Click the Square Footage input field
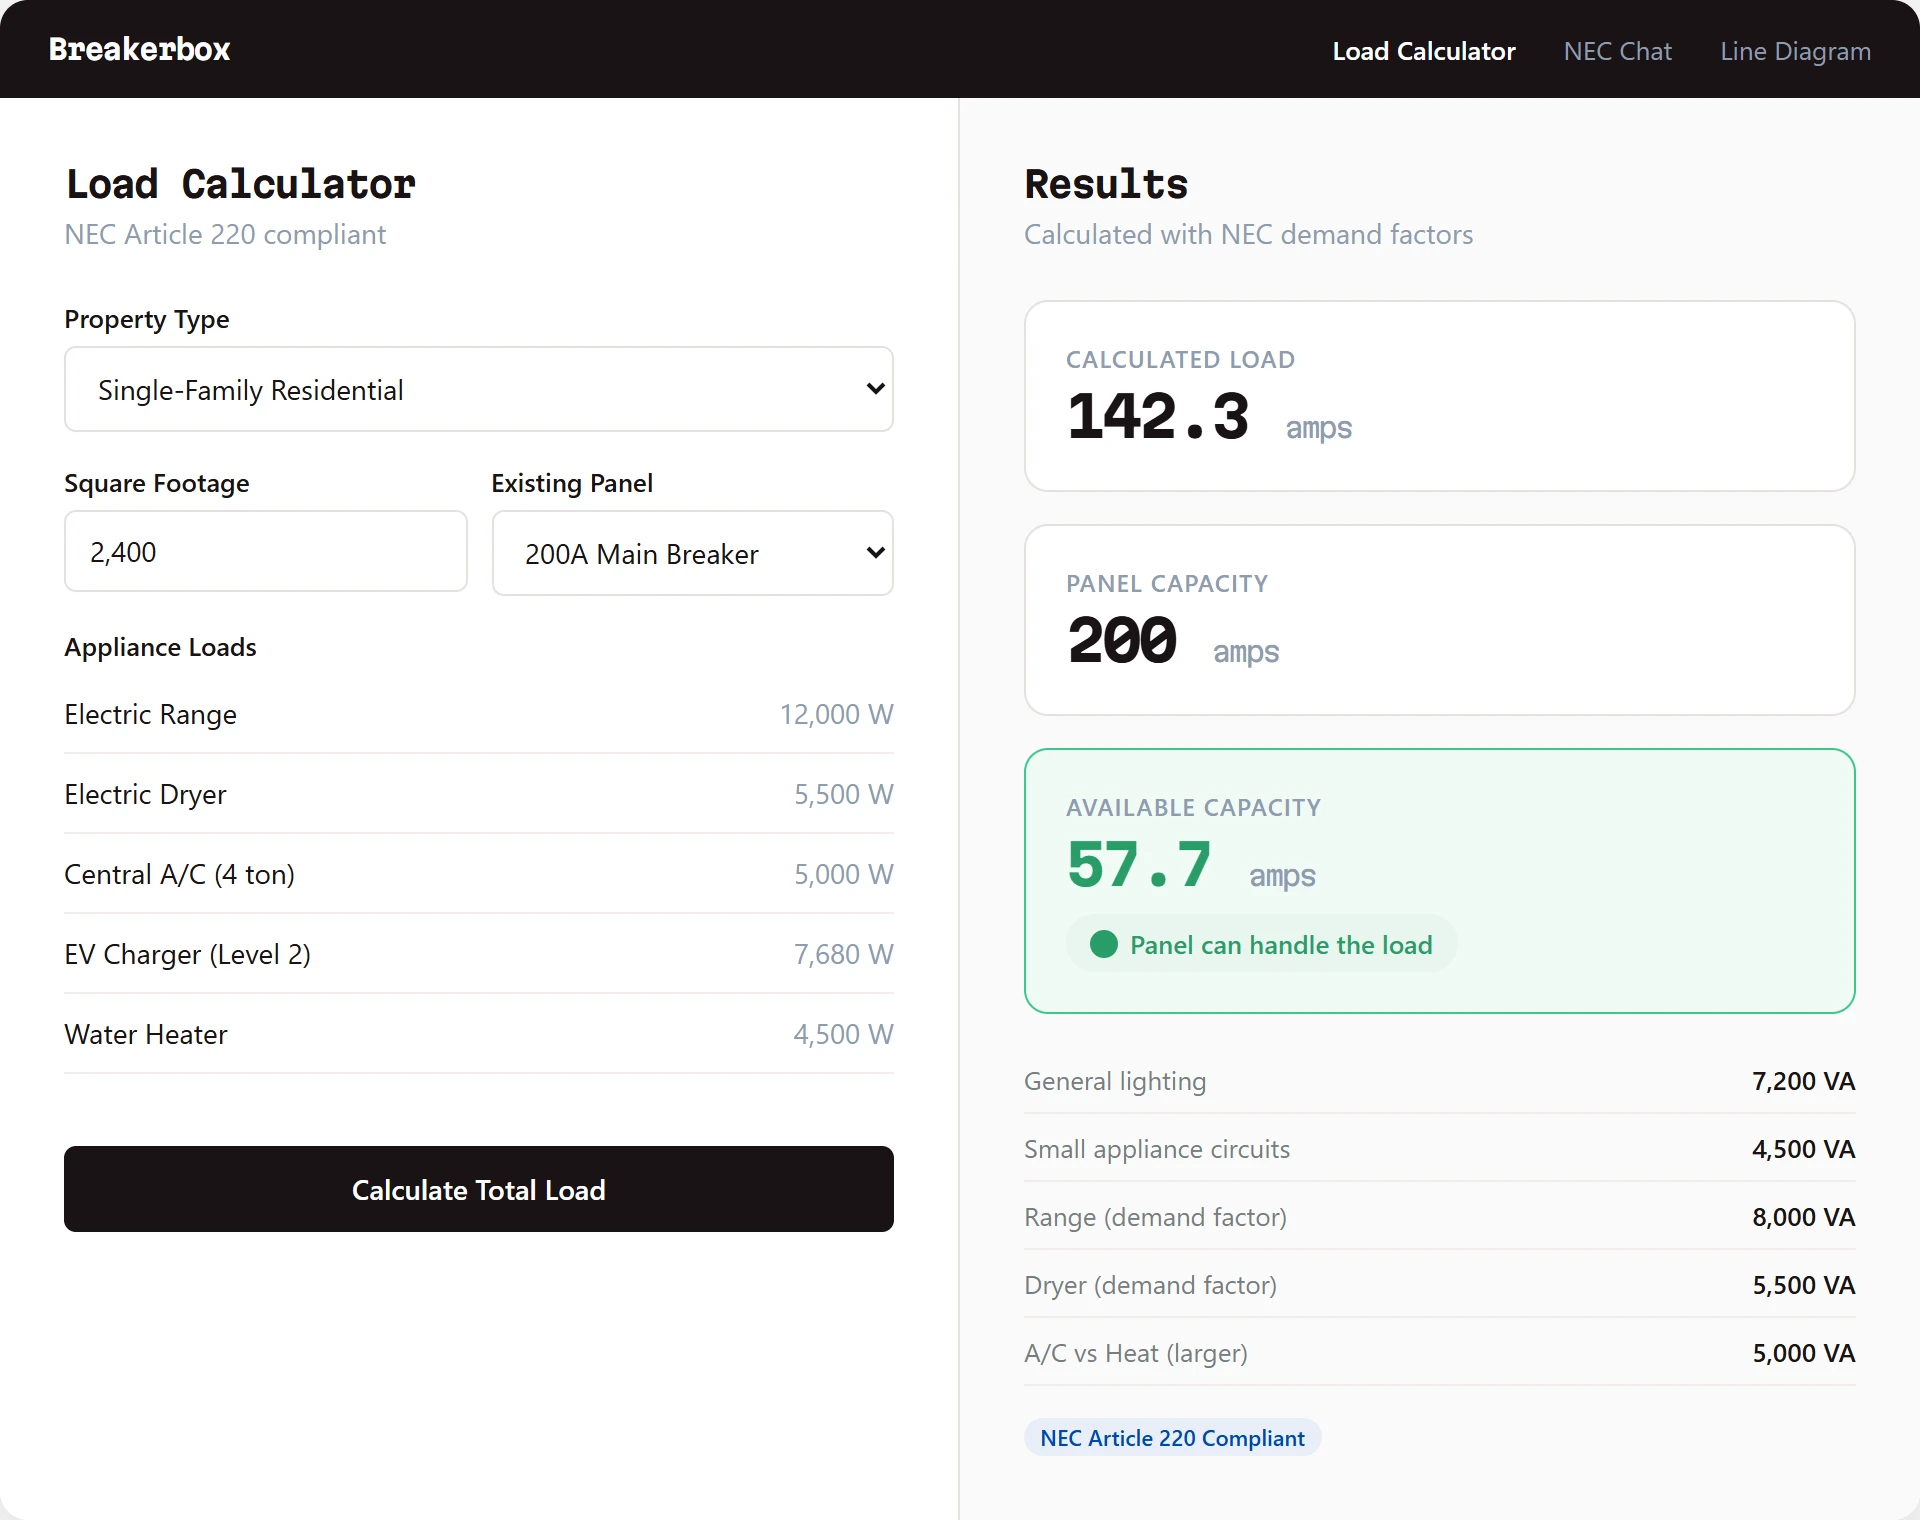Image resolution: width=1920 pixels, height=1520 pixels. coord(265,551)
